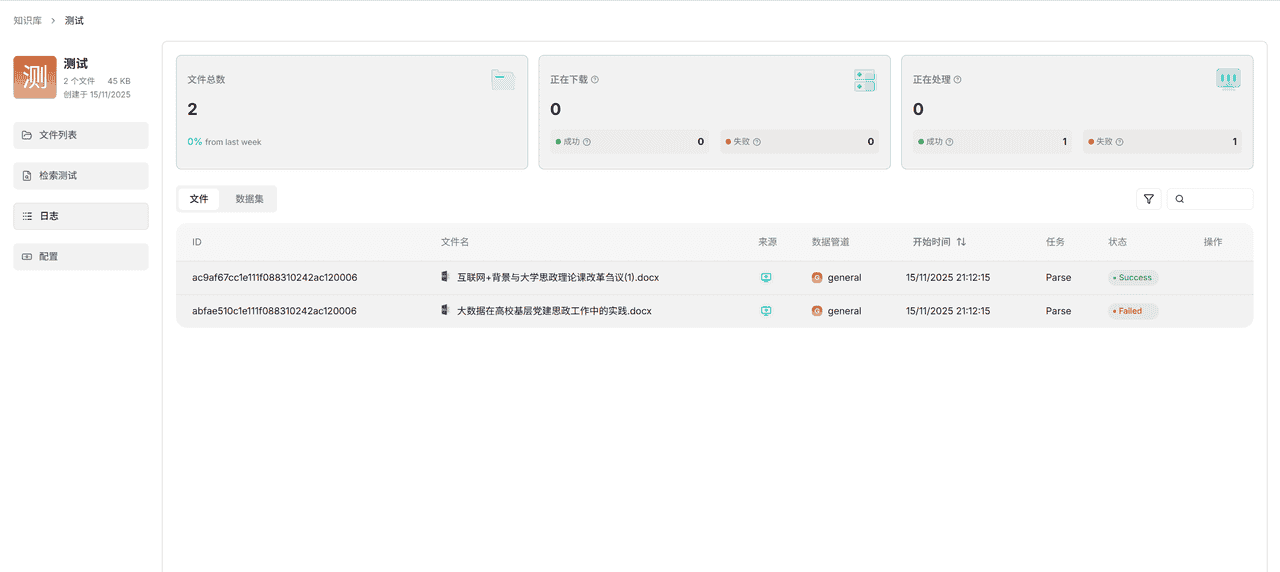
Task: Click Parse task in the Success row
Action: (x=1058, y=278)
